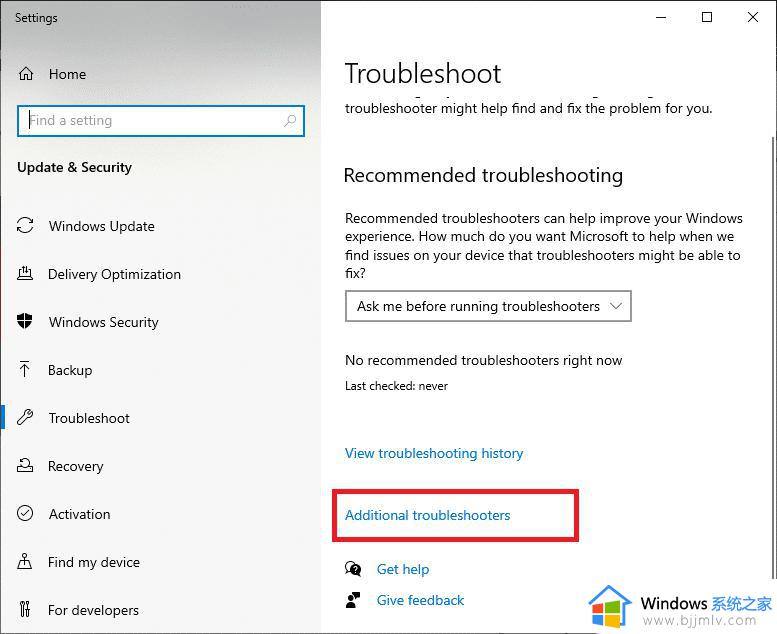This screenshot has width=777, height=634.
Task: Click the Windows Security shield icon
Action: click(25, 321)
